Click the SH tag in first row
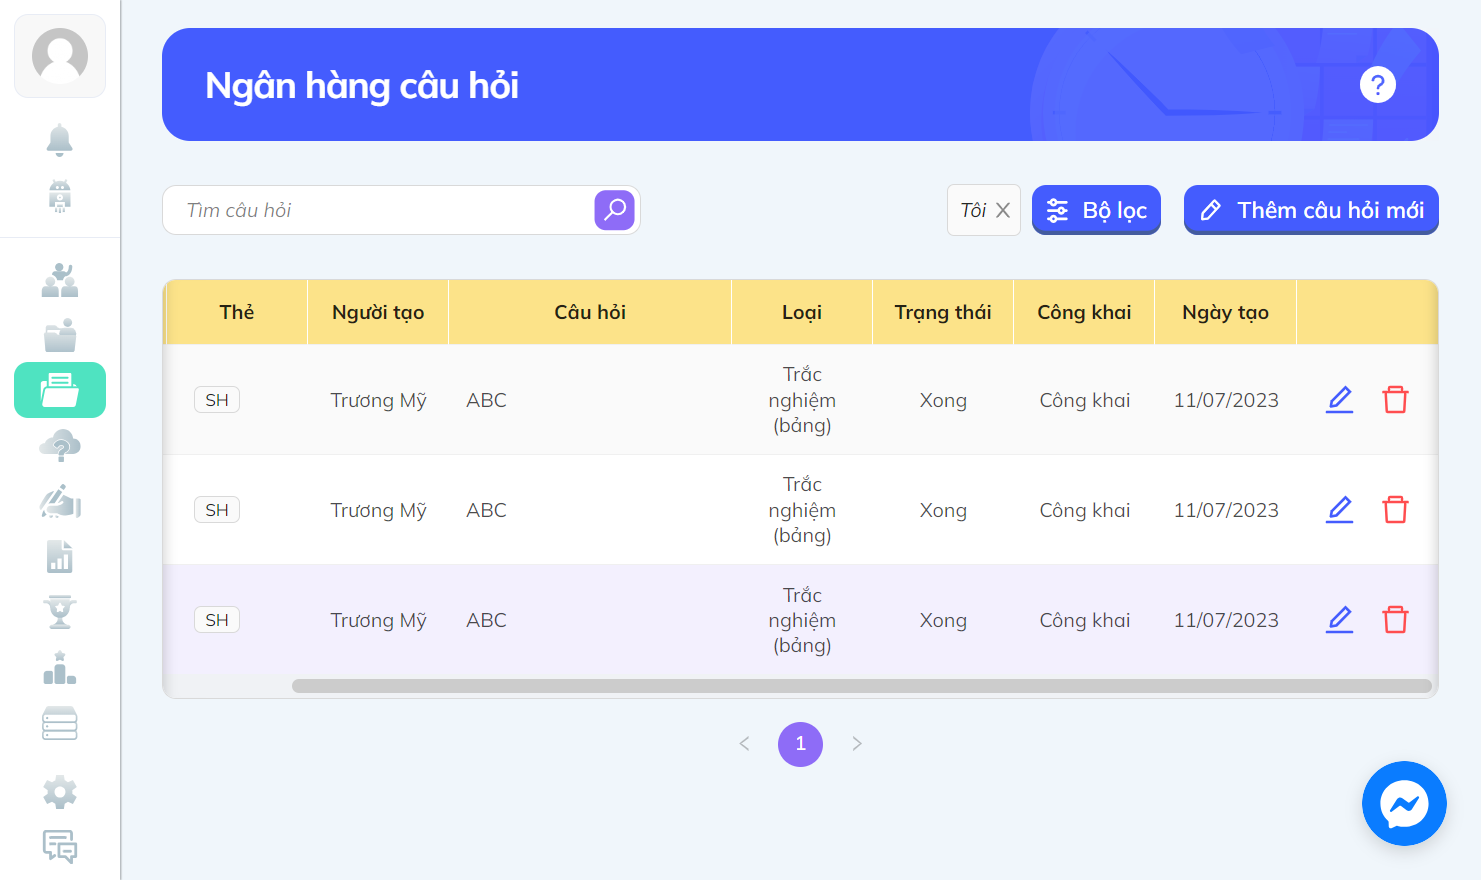 point(217,400)
